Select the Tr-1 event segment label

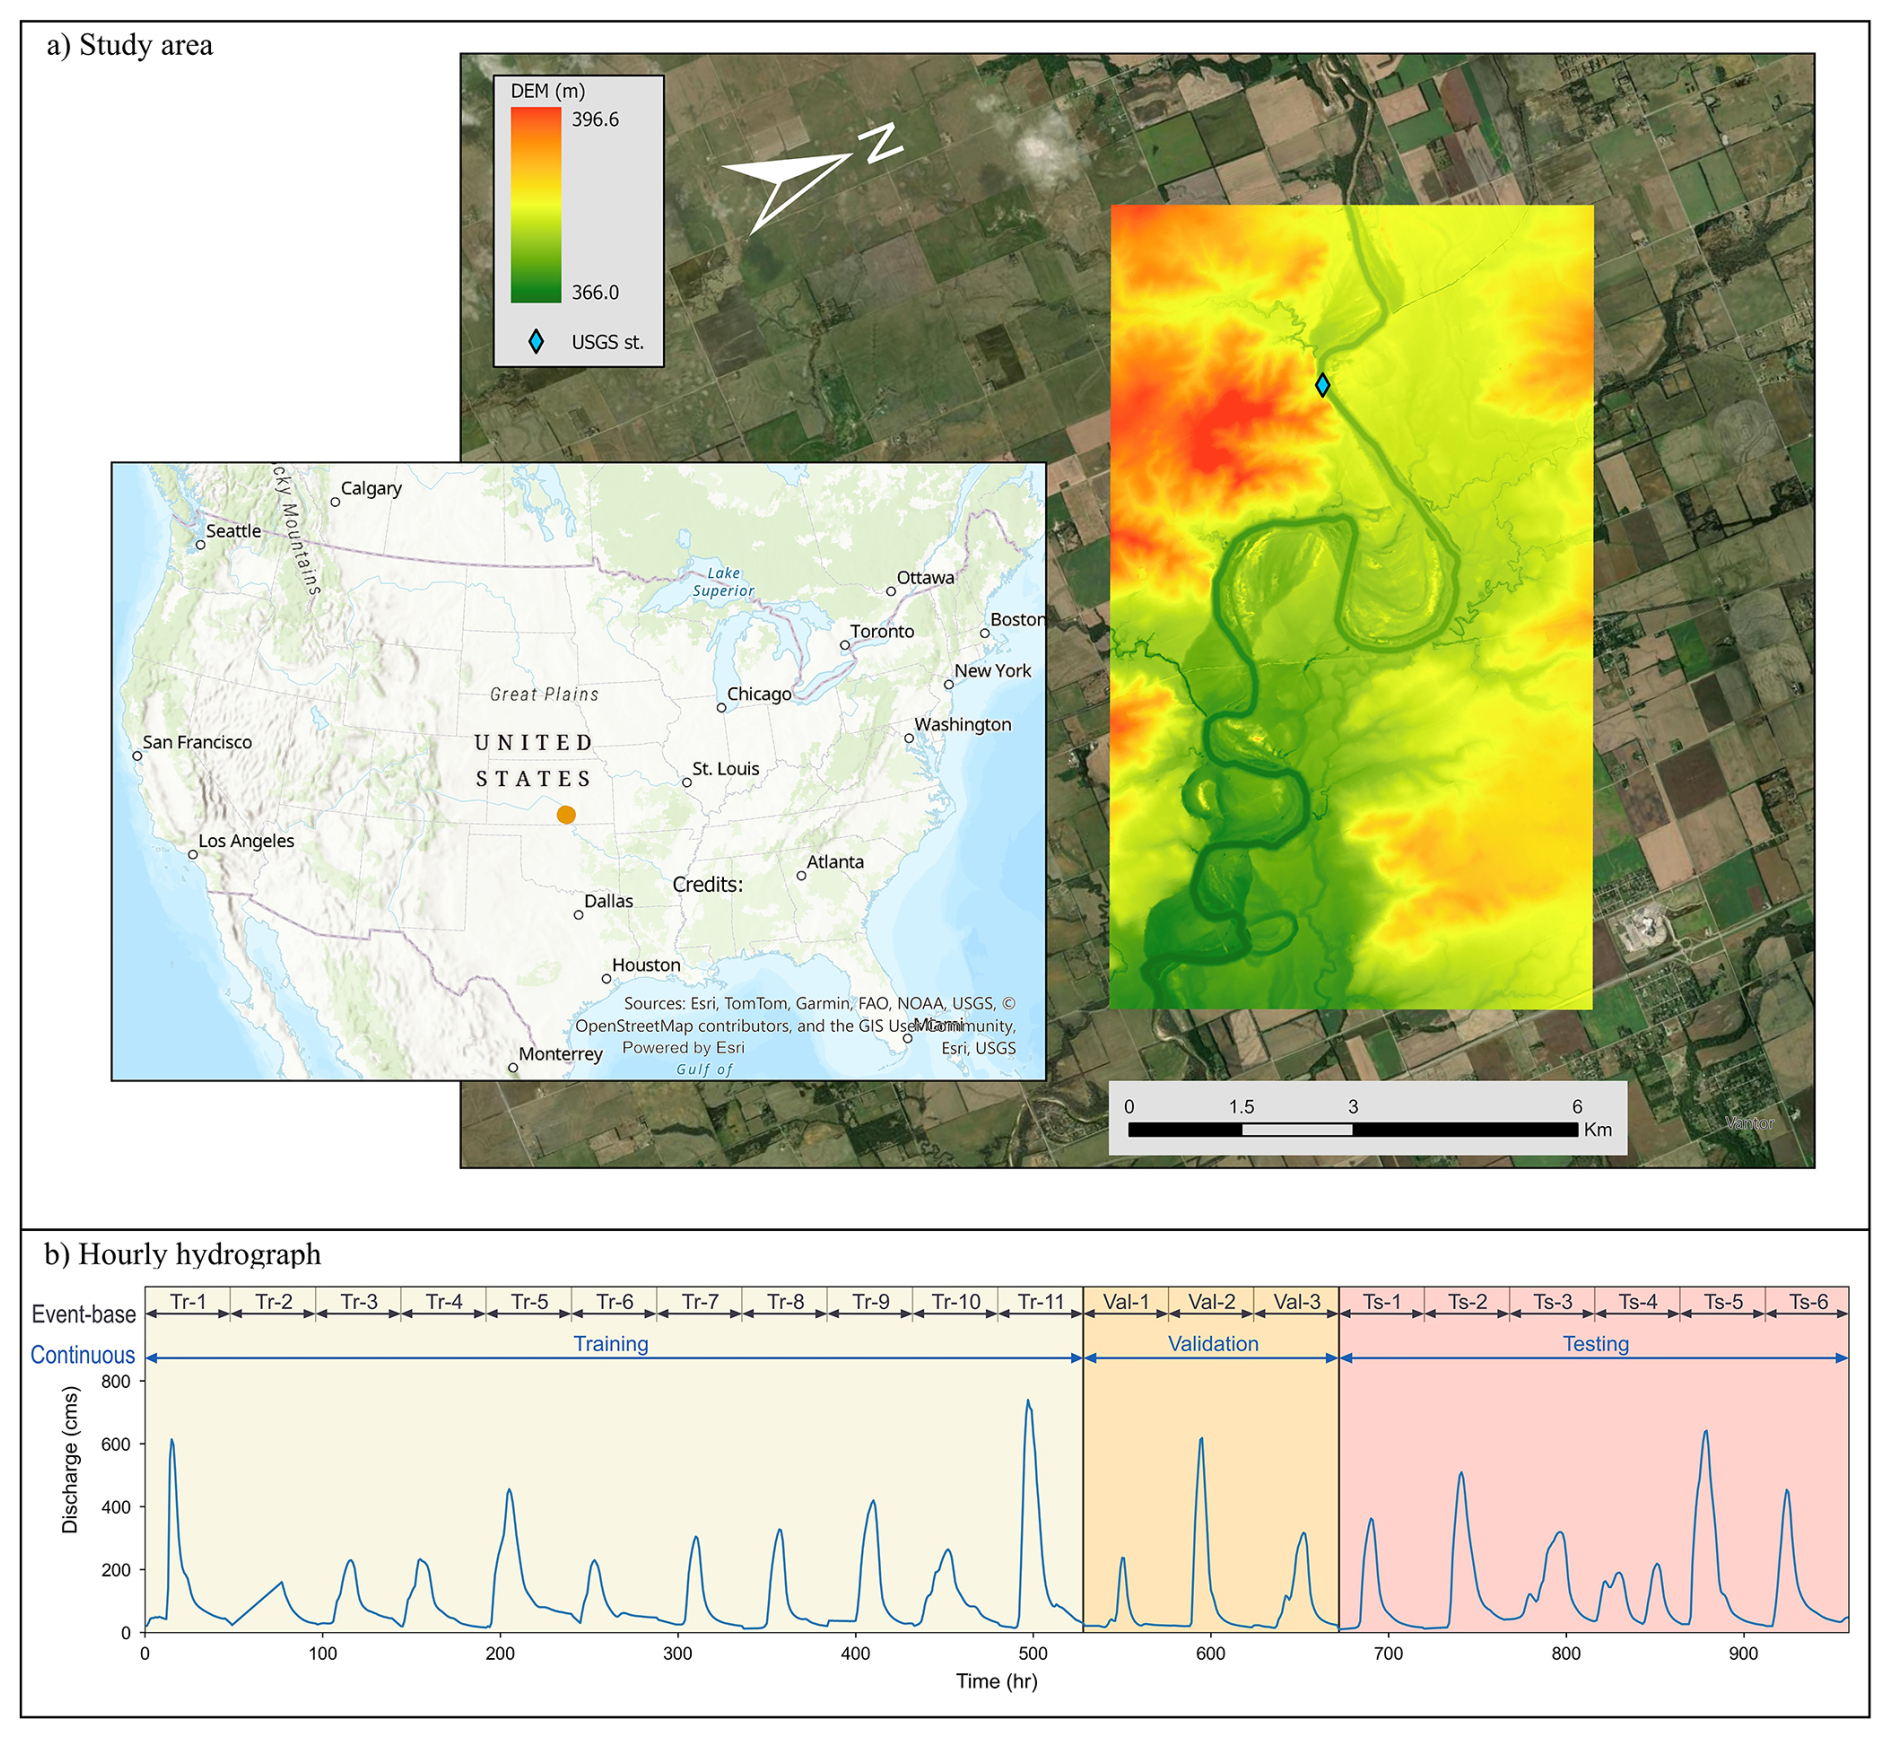(188, 1302)
